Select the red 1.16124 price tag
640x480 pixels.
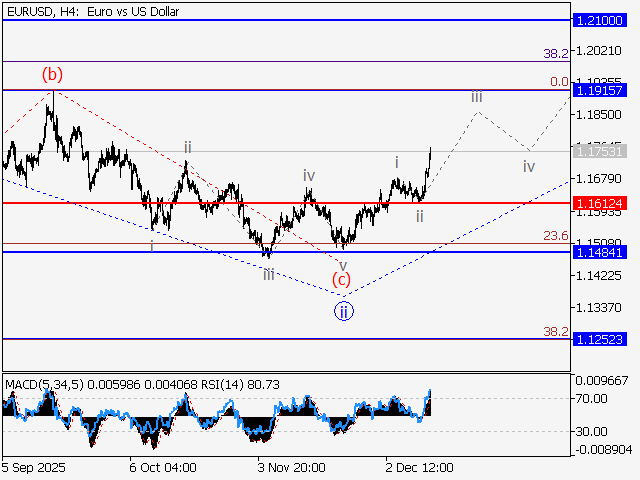[600, 203]
